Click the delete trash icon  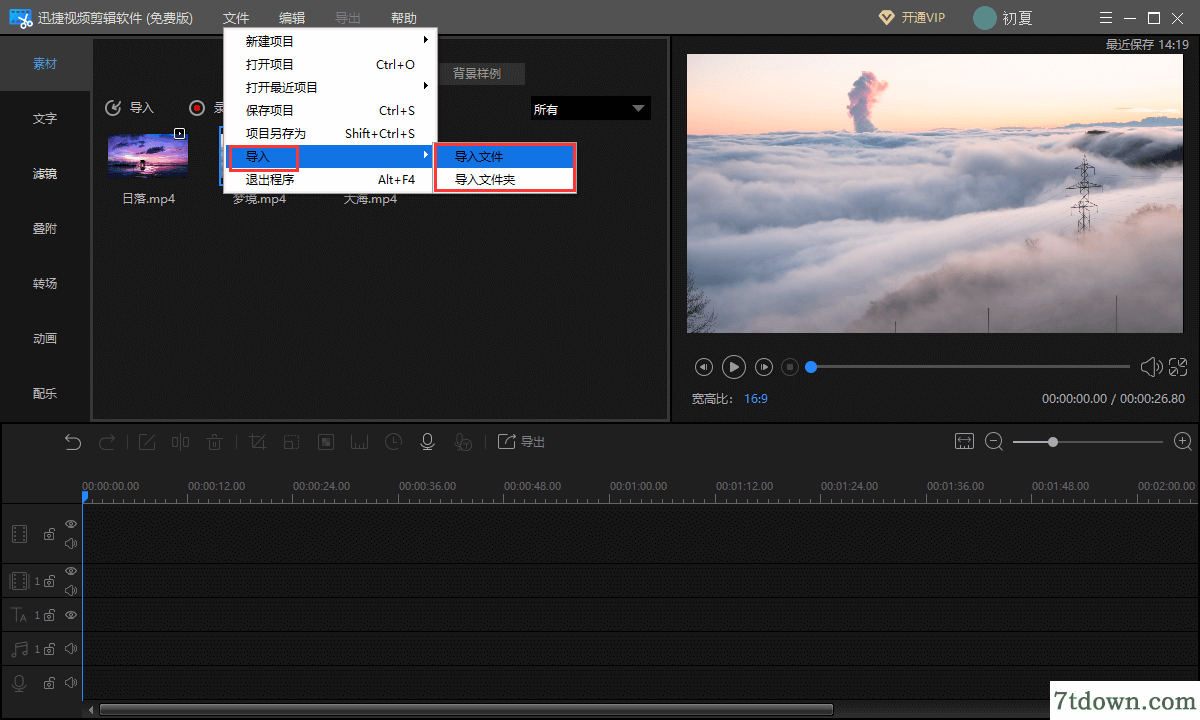(214, 442)
